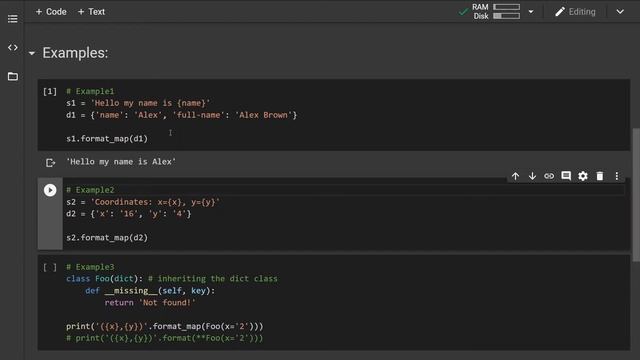Click the return 'Not found!' line
Image resolution: width=640 pixels, height=360 pixels.
click(x=150, y=302)
